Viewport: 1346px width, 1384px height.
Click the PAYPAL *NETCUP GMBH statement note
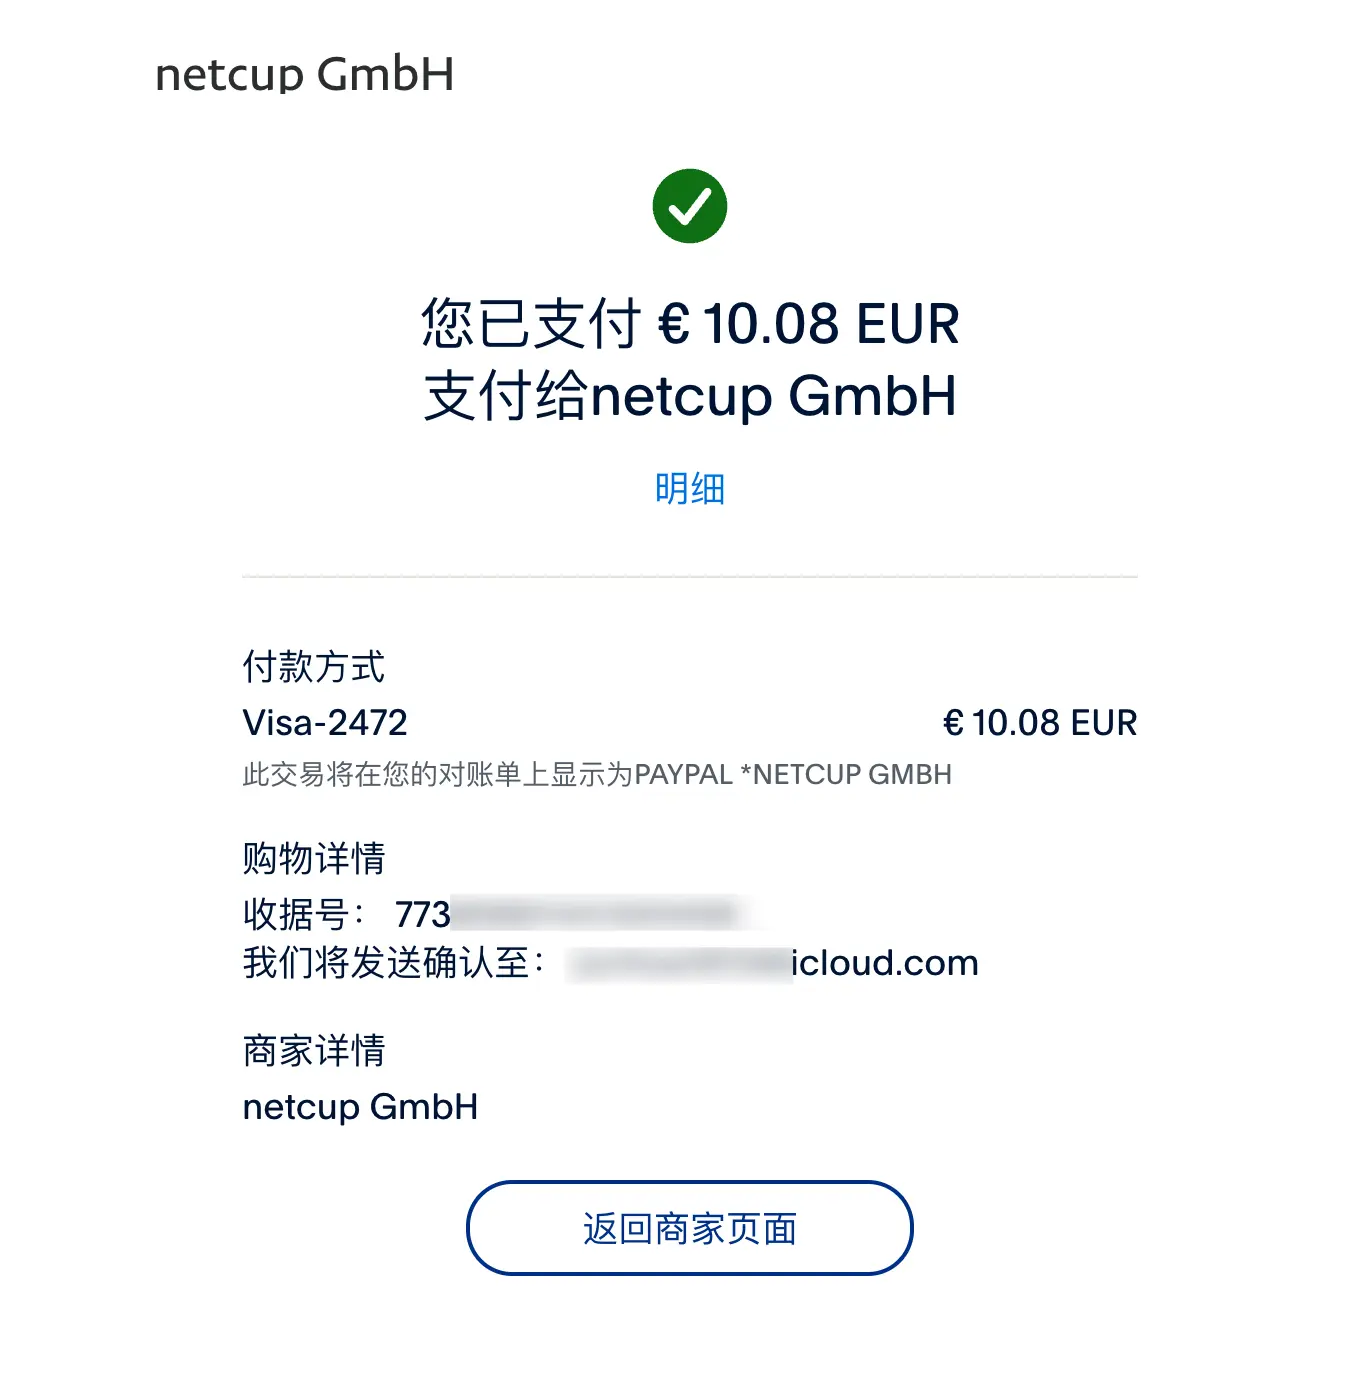(793, 775)
